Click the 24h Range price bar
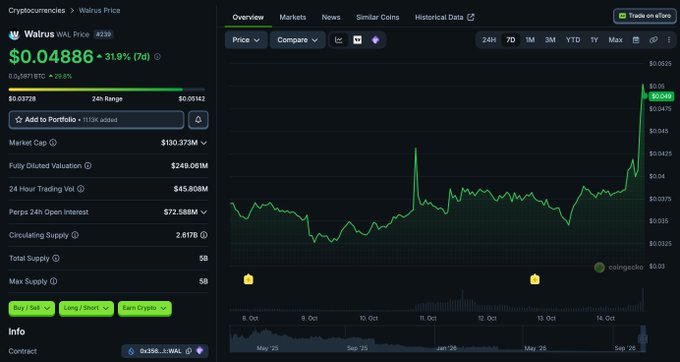Image resolution: width=680 pixels, height=362 pixels. [107, 89]
